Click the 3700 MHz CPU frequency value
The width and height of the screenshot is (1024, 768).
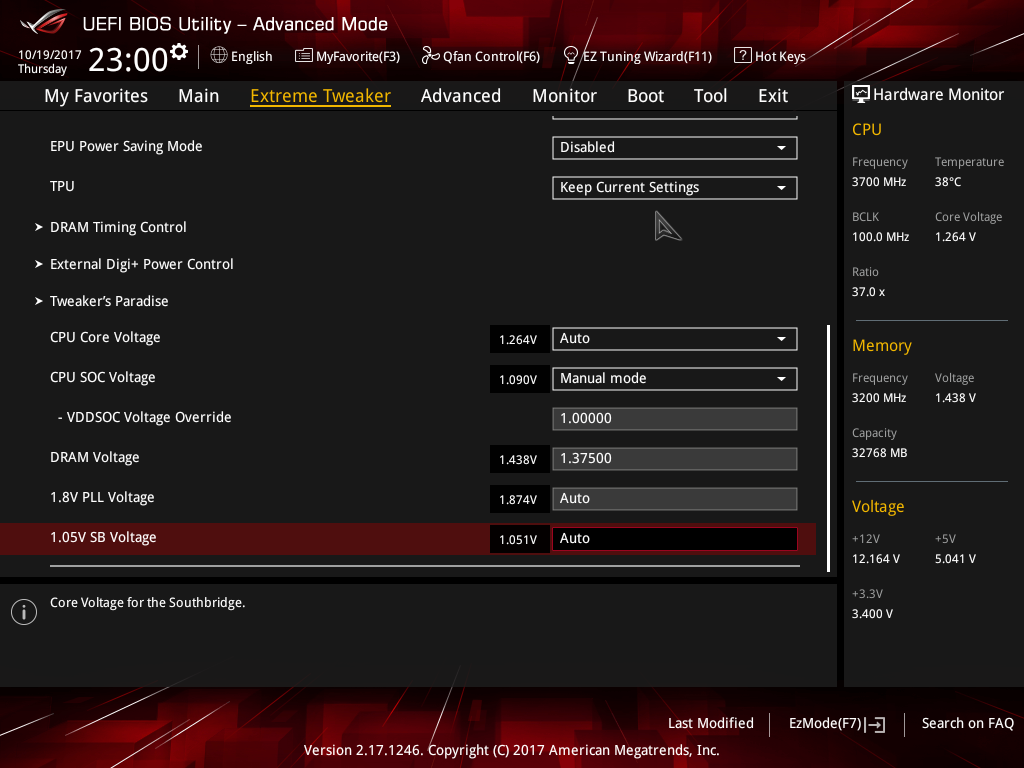point(879,182)
